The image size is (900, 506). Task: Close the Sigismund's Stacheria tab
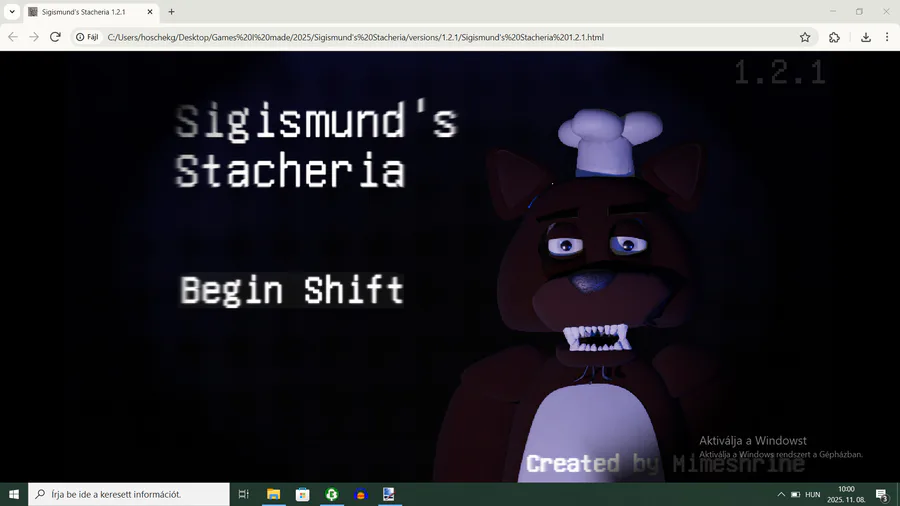150,12
